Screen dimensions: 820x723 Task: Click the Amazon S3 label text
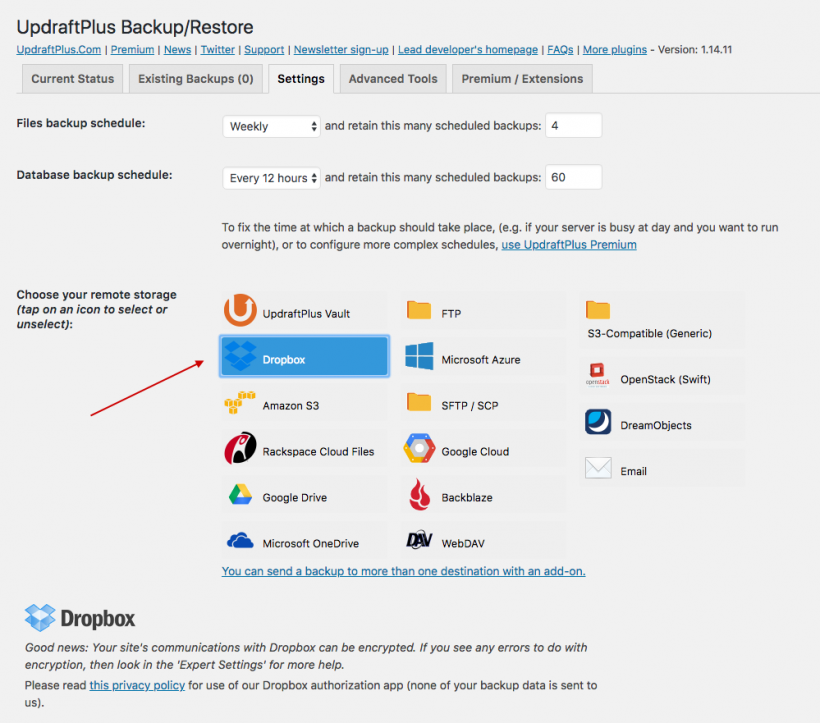pos(290,406)
